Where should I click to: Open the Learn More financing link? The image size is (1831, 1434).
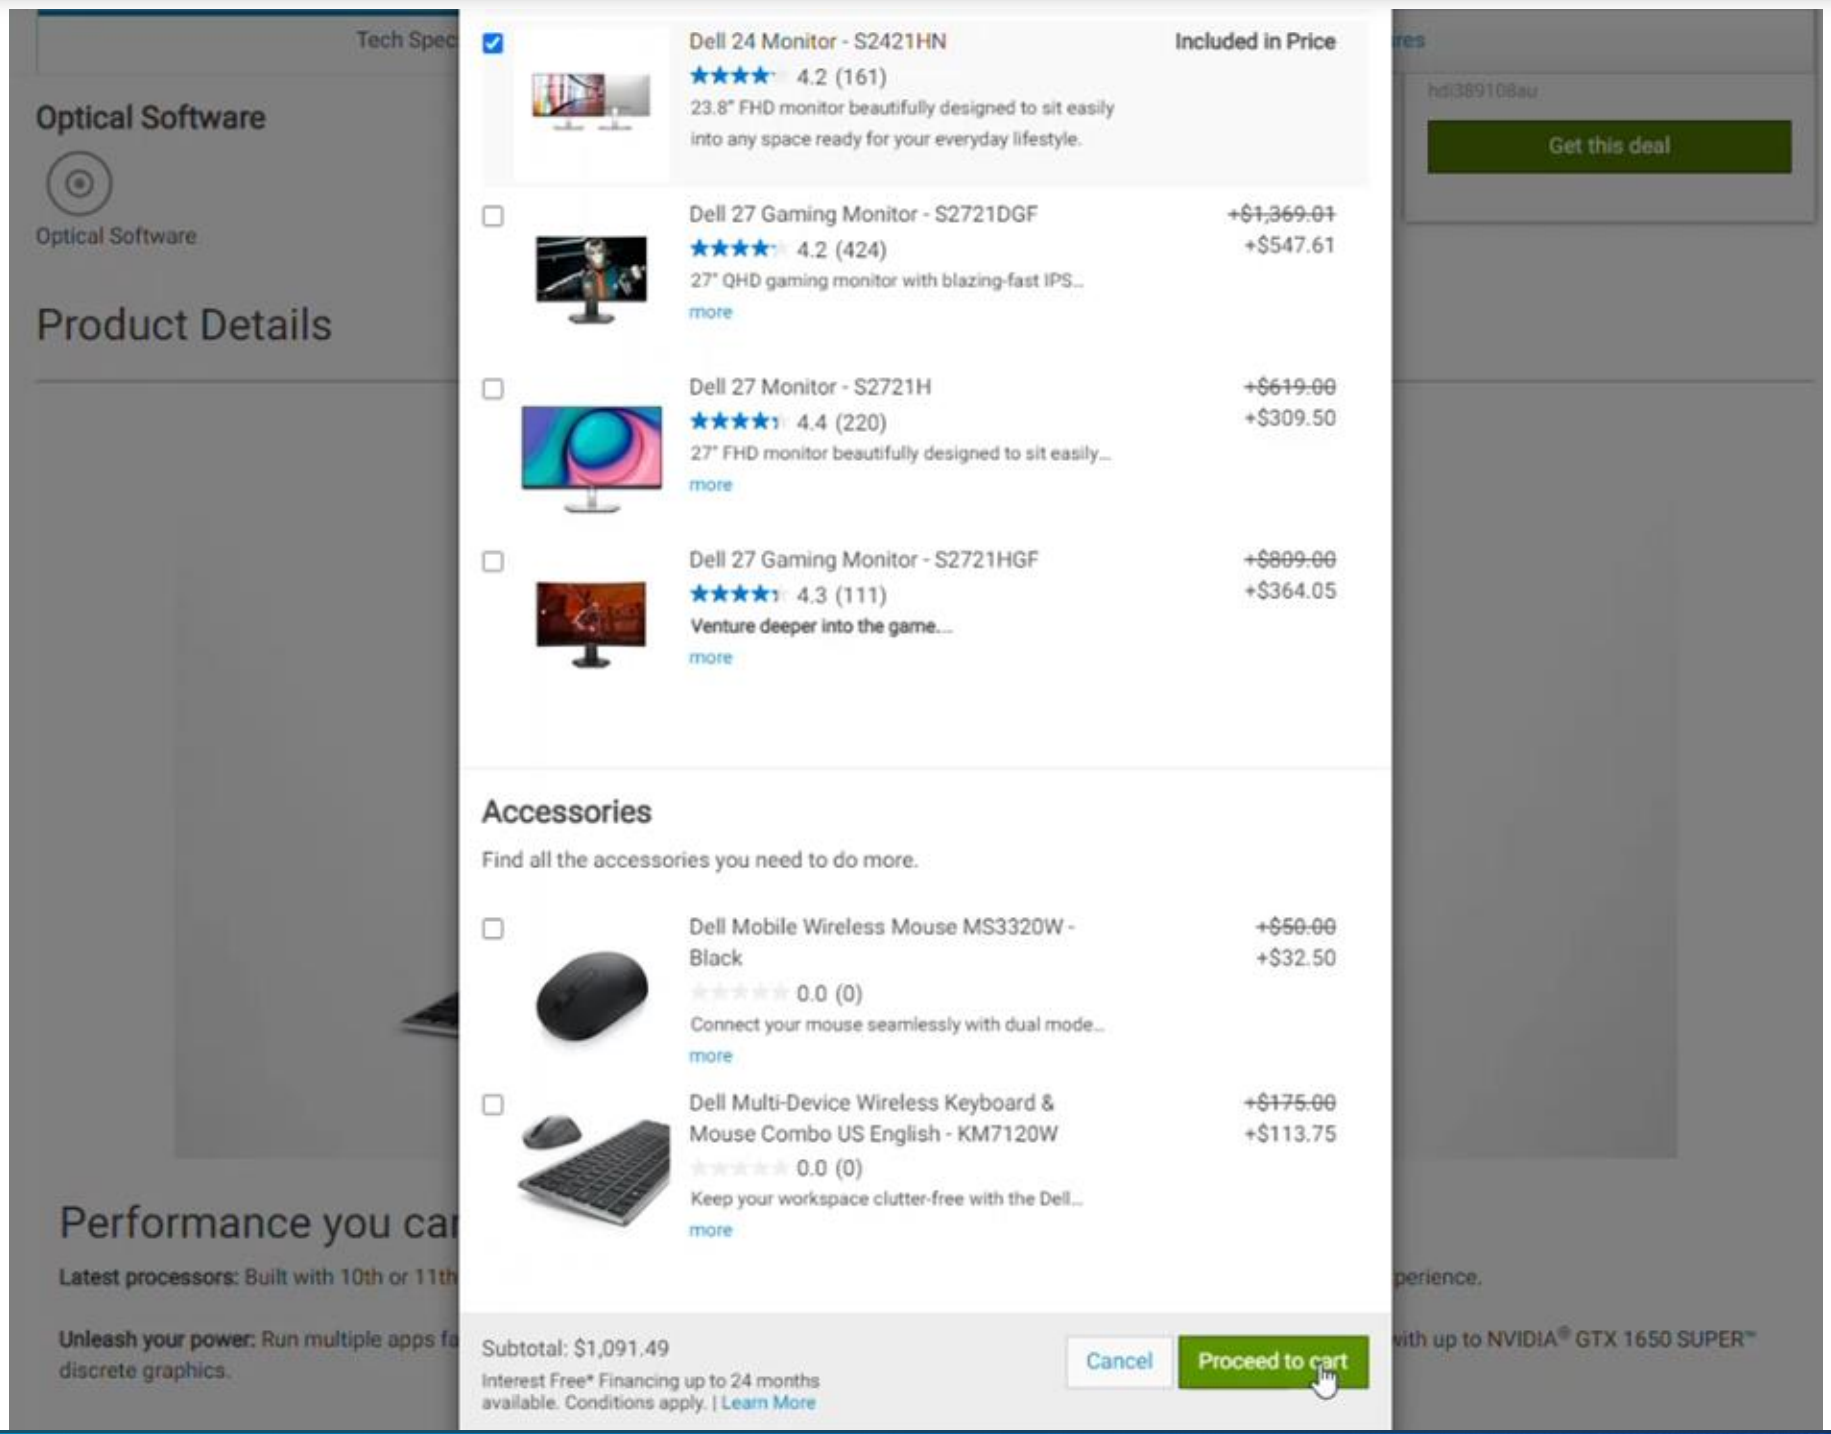(768, 1403)
